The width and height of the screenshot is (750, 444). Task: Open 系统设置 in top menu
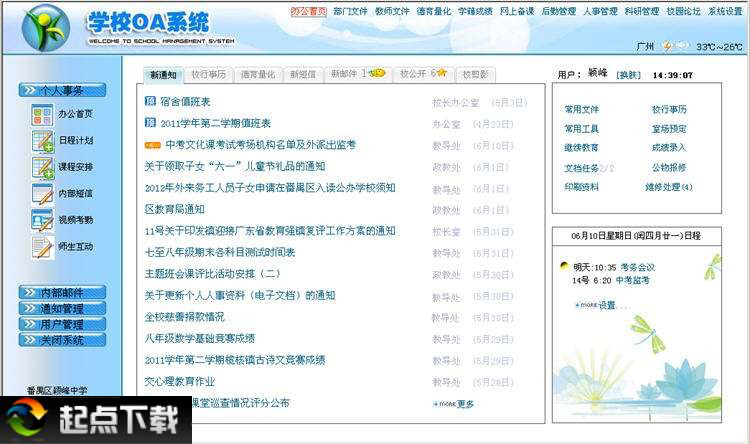[x=725, y=11]
